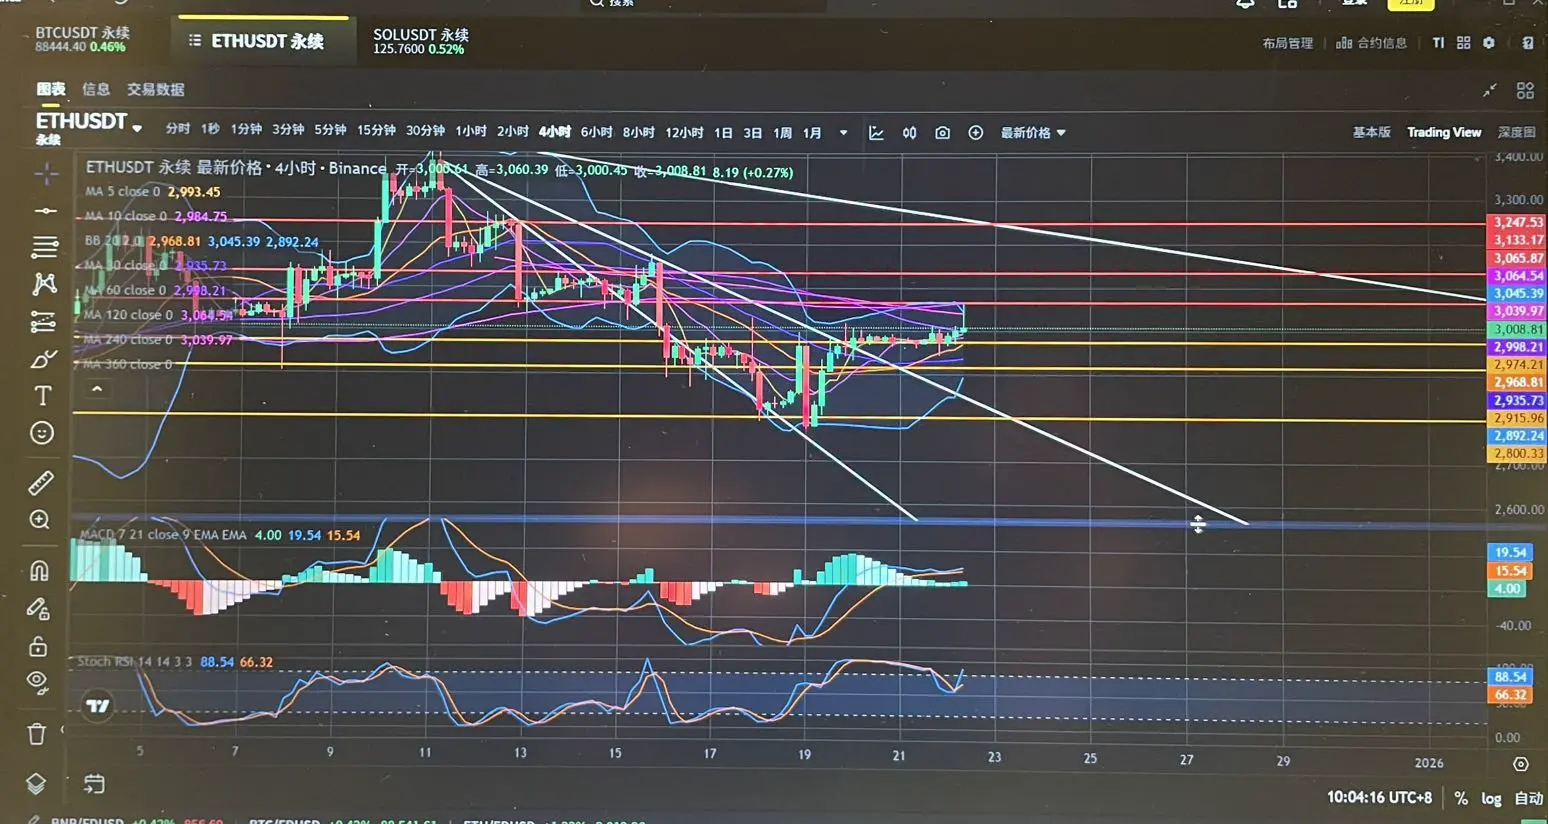Viewport: 1548px width, 824px height.
Task: Switch to the BTCUSDT 永续 tab
Action: (82, 40)
